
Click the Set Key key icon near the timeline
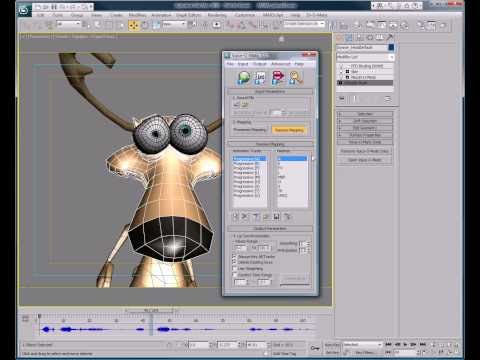[315, 348]
